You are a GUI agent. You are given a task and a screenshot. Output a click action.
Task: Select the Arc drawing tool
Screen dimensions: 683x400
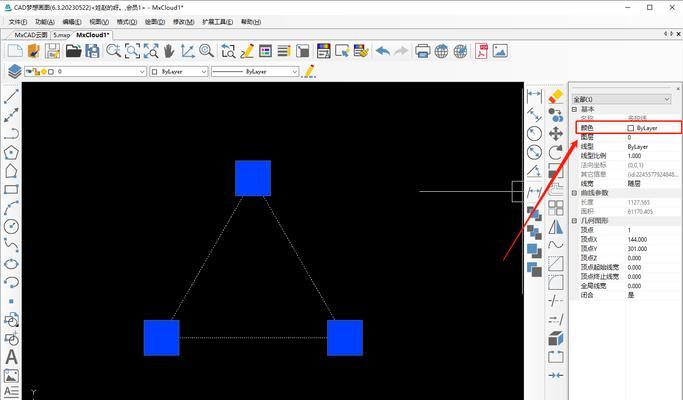[x=11, y=208]
